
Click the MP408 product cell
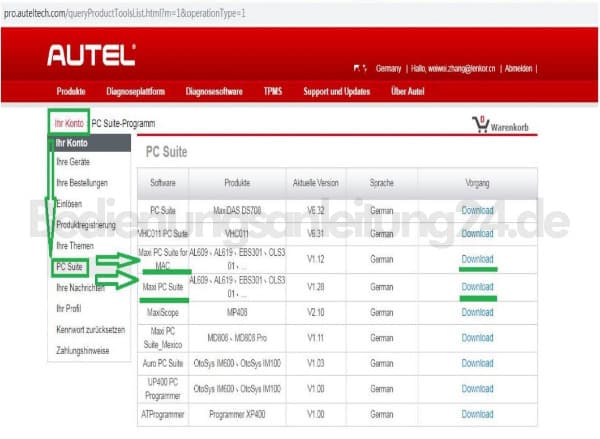click(x=237, y=312)
